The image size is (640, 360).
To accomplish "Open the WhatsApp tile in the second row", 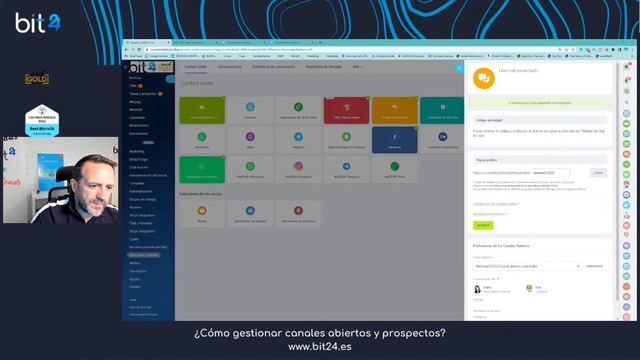I will pos(202,140).
